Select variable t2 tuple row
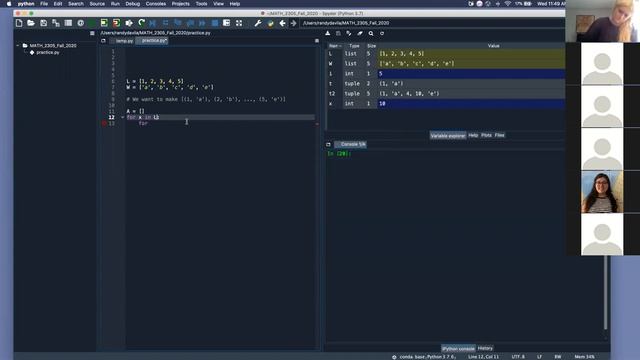Screen dimensions: 640x360 point(446,94)
